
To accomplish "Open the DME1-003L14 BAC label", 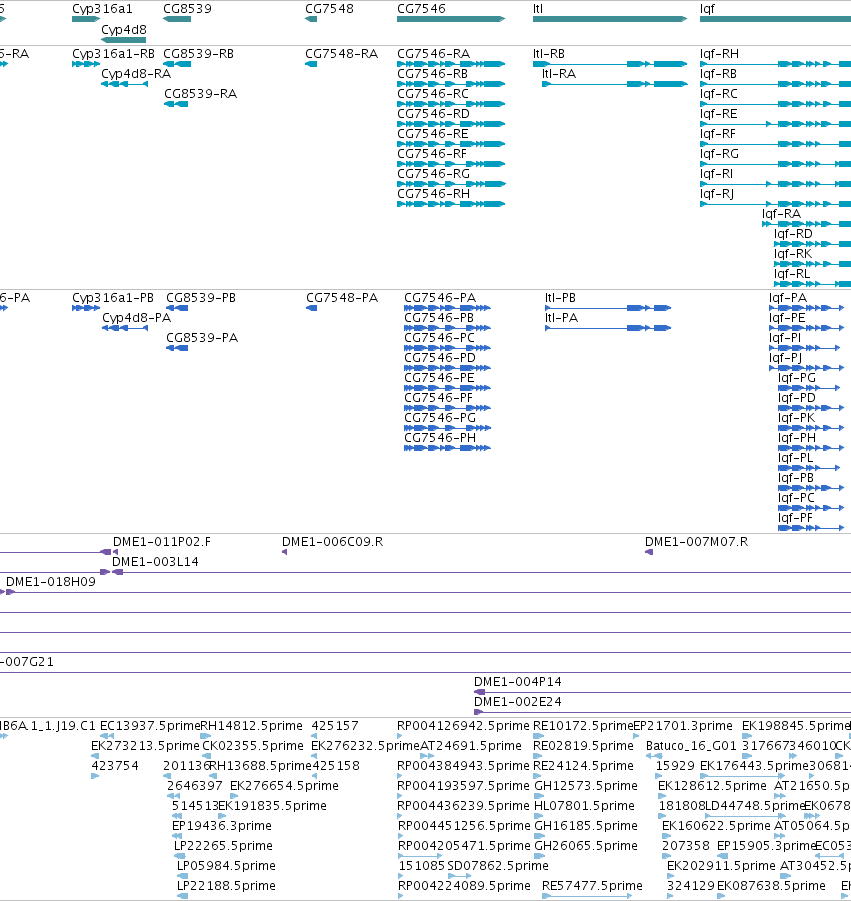I will coord(155,562).
